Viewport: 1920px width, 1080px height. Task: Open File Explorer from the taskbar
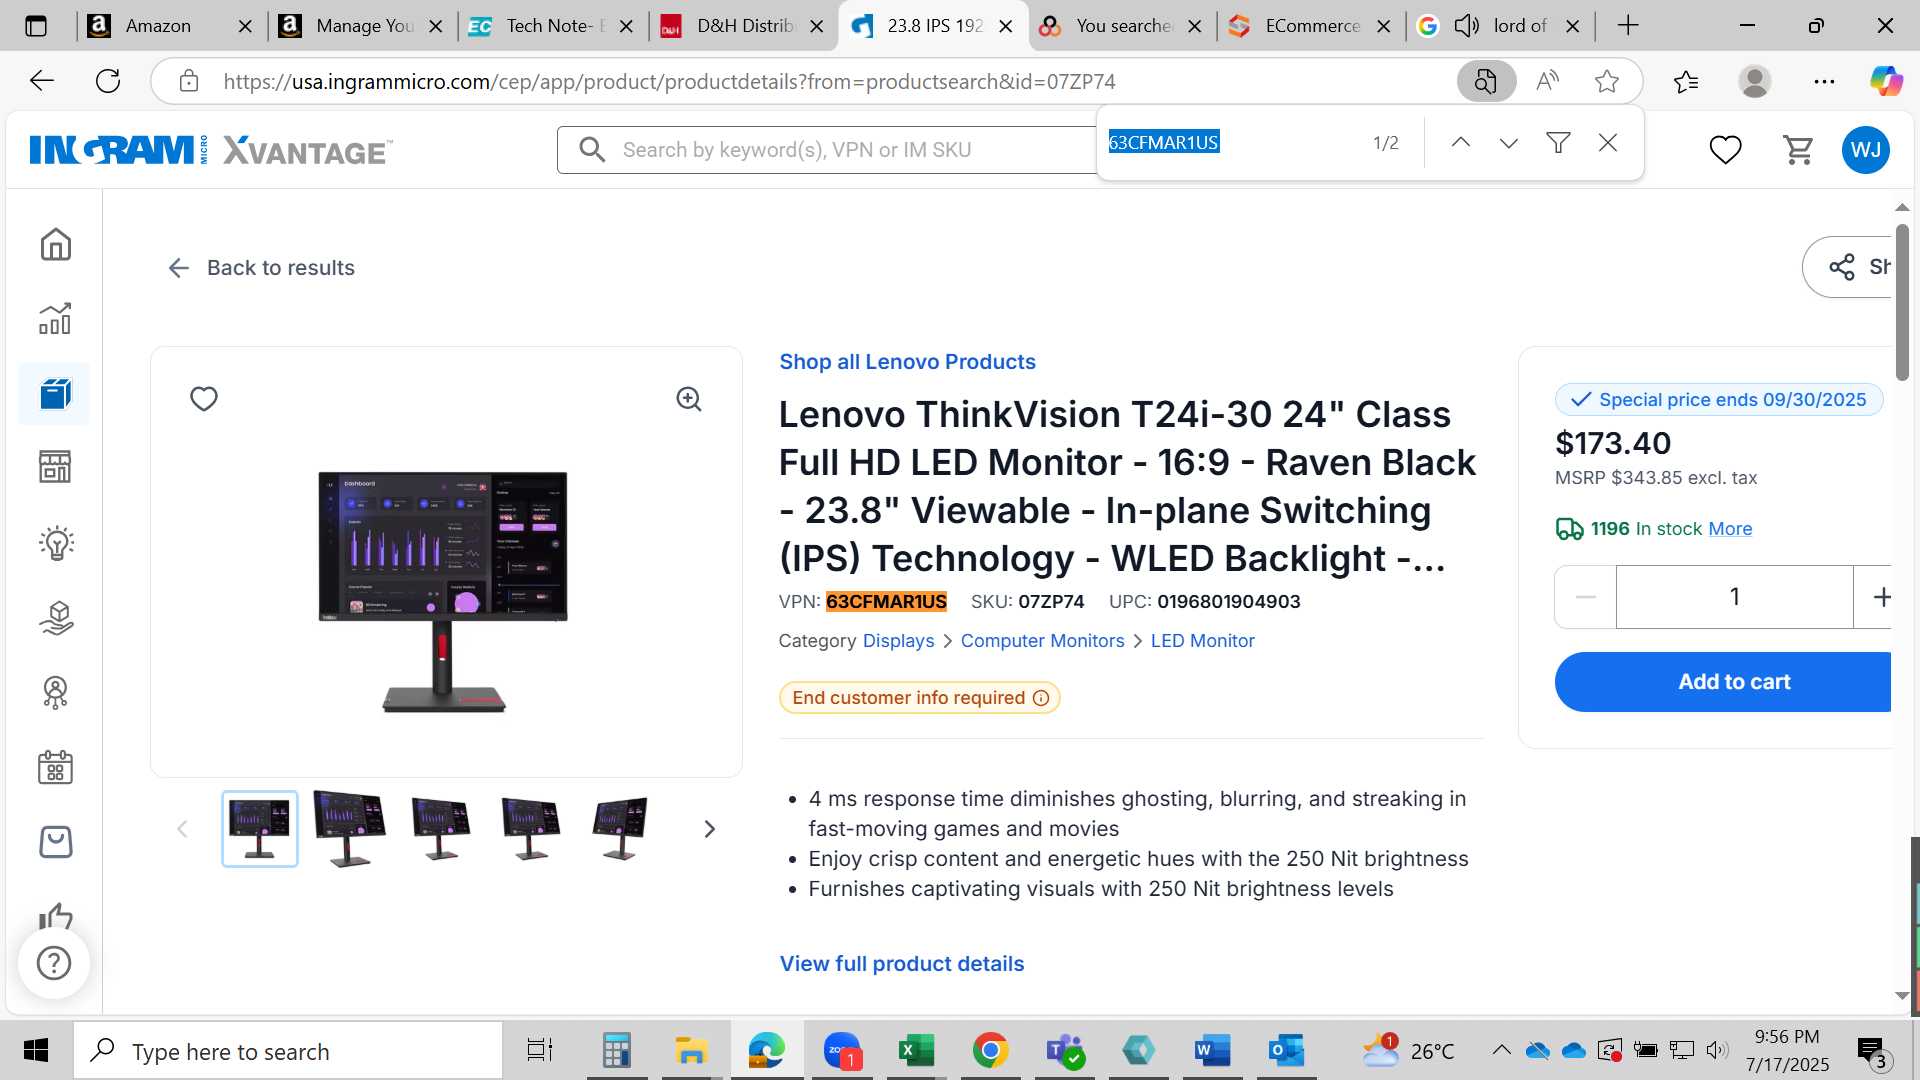691,1051
